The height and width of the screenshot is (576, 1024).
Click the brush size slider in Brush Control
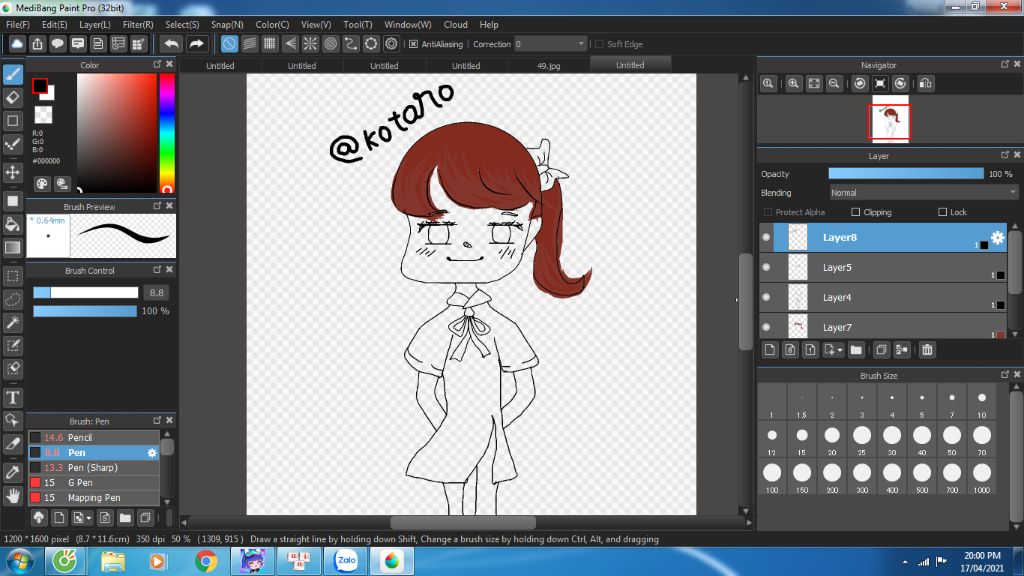pos(86,293)
